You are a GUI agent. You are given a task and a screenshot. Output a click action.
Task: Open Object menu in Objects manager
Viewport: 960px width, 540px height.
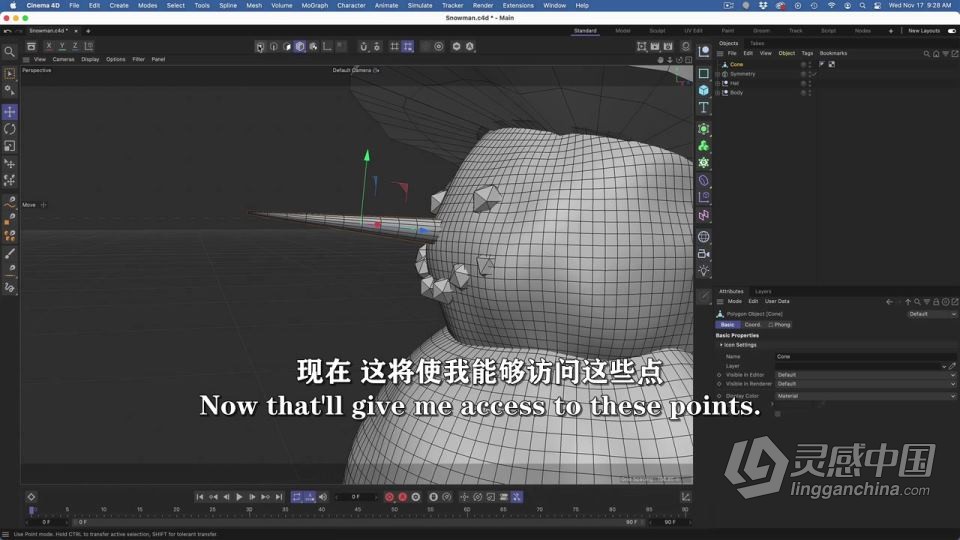tap(787, 53)
